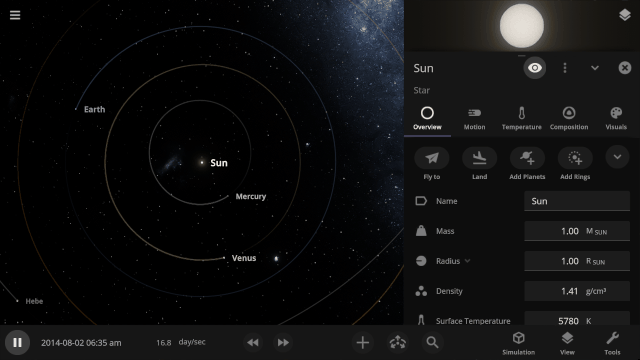Open the Radius unit dropdown arrow

coord(467,261)
